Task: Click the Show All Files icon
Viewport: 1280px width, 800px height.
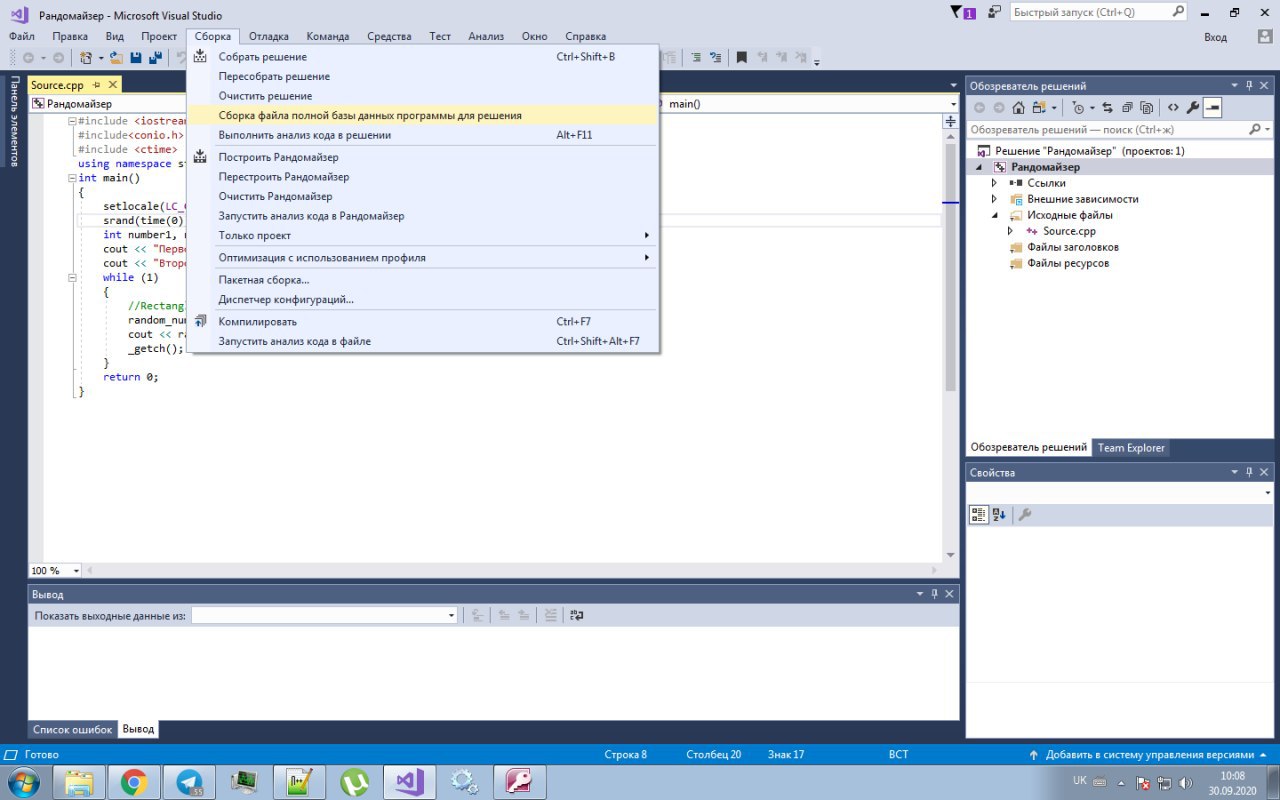Action: pos(1146,108)
